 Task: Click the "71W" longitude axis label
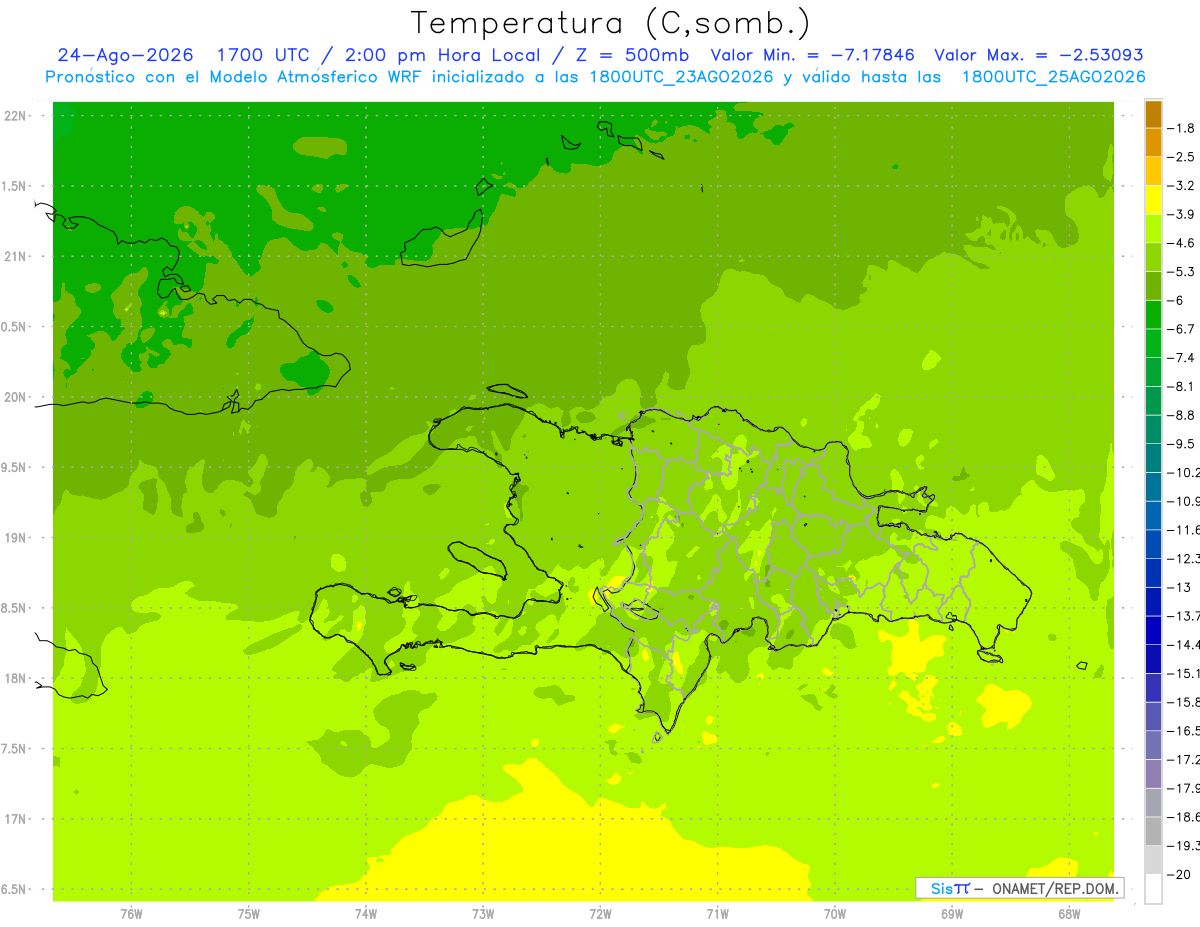pos(717,914)
